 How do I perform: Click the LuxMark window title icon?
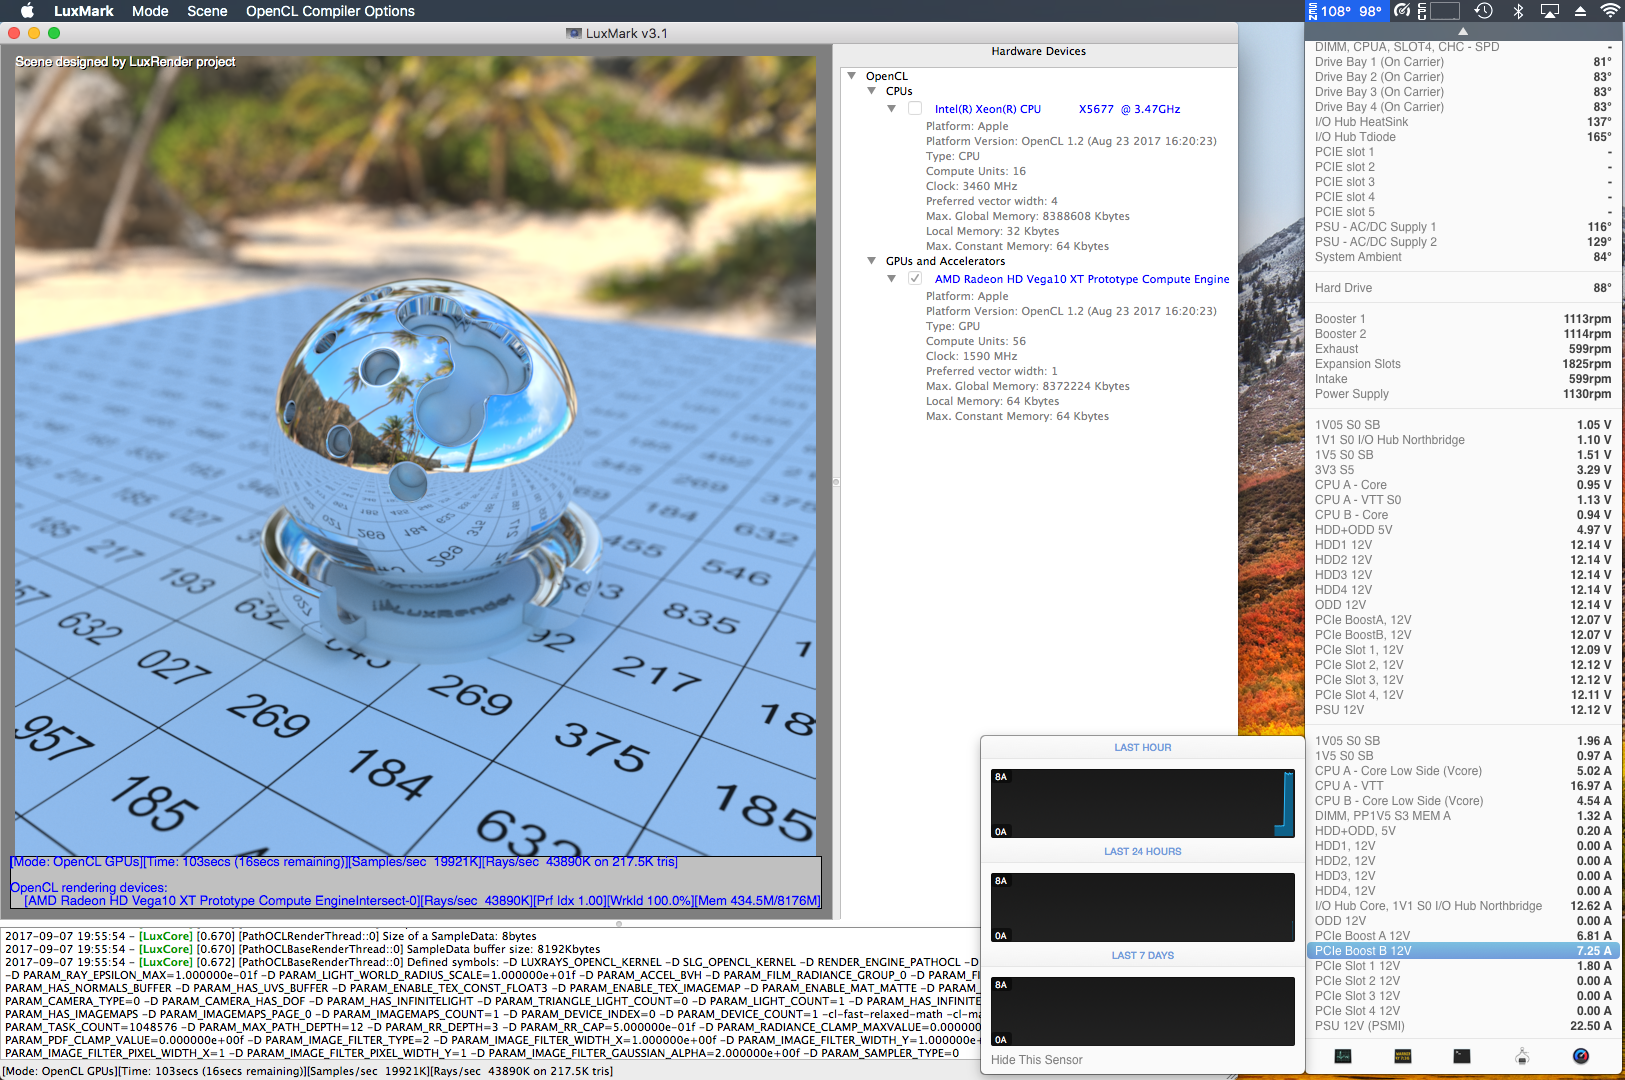click(574, 33)
